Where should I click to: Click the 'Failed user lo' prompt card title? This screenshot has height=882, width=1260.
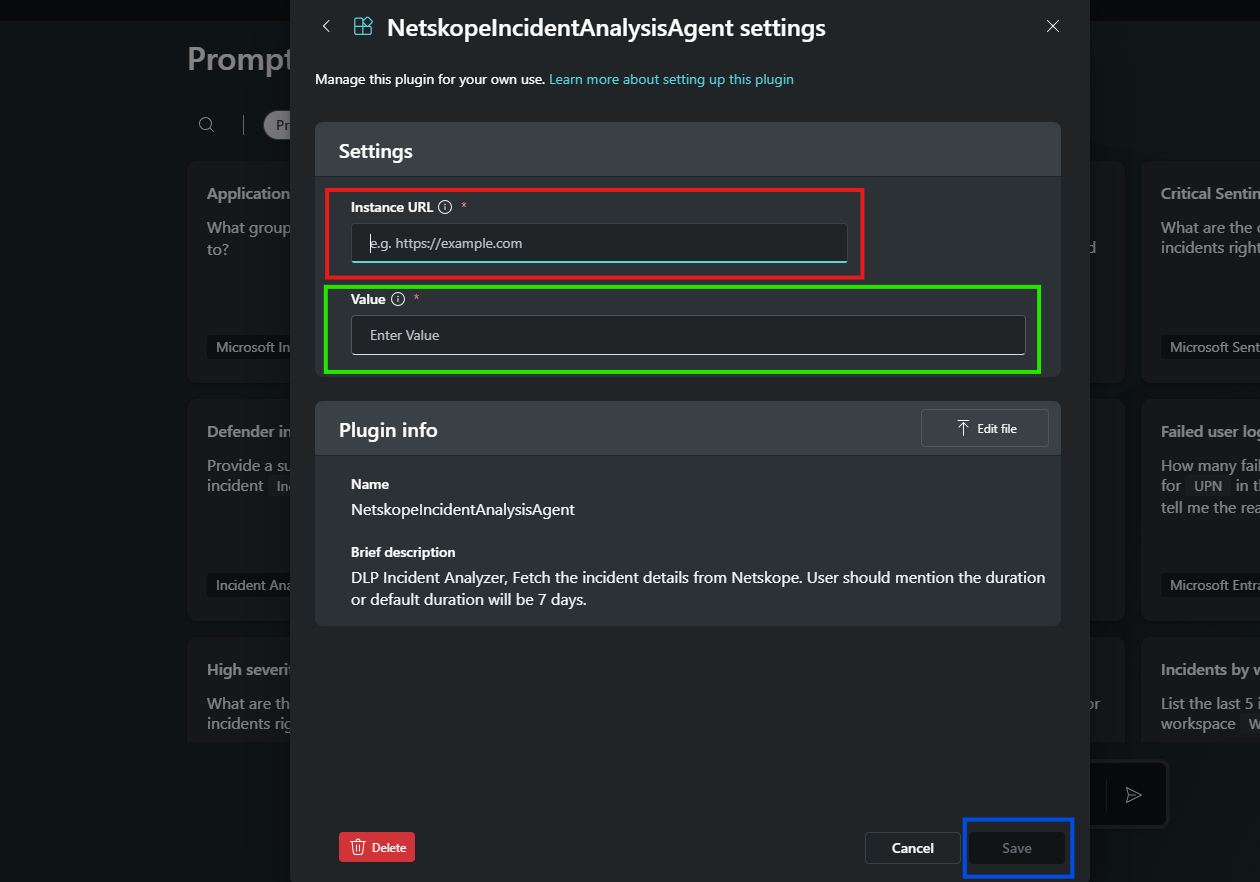(x=1210, y=432)
